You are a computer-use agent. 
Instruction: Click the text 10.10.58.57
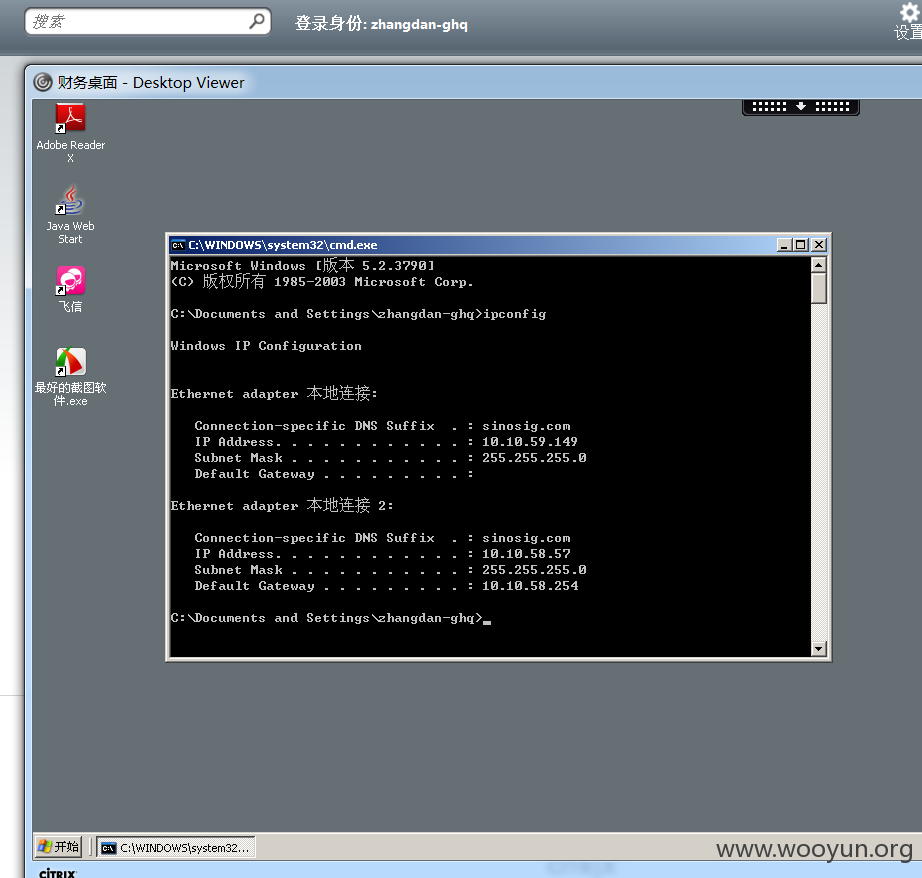click(526, 554)
